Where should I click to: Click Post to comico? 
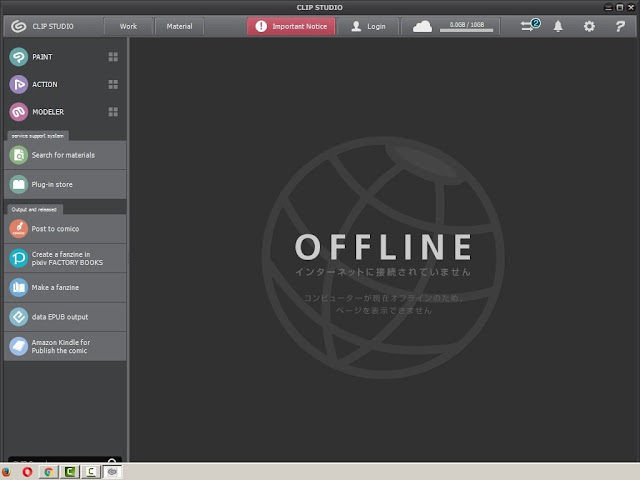point(65,229)
